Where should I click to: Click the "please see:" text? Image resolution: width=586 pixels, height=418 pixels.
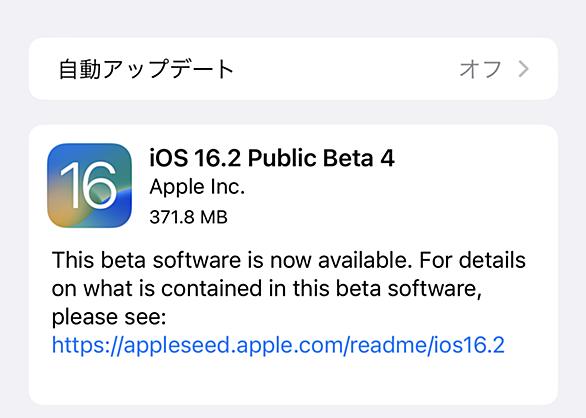pyautogui.click(x=109, y=317)
